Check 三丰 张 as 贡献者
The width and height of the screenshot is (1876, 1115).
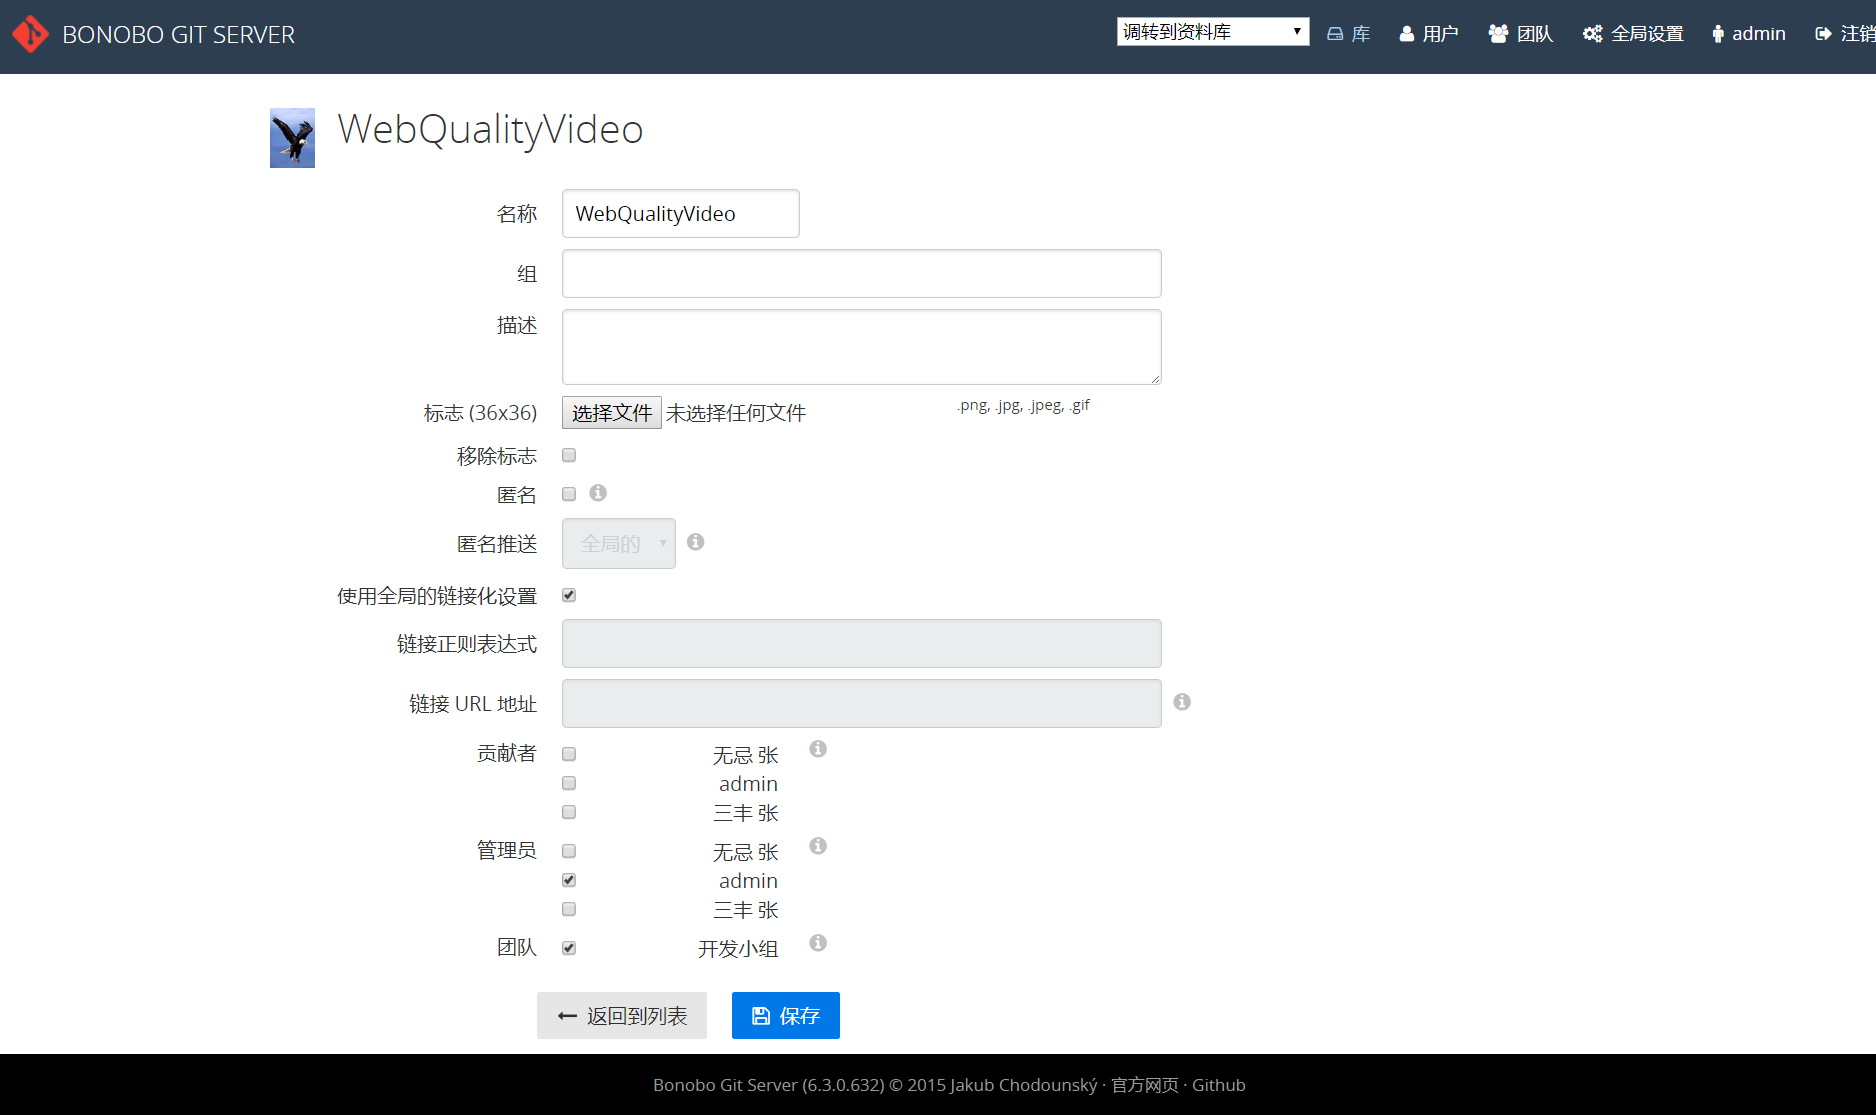(x=569, y=812)
